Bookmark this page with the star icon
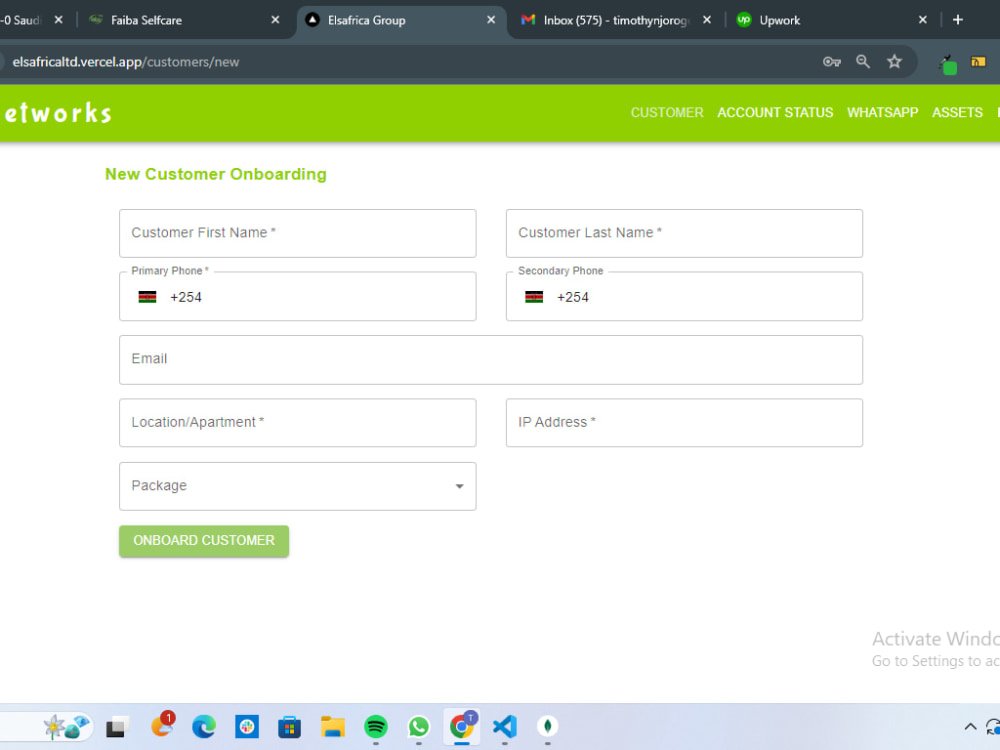This screenshot has height=750, width=1000. 894,61
